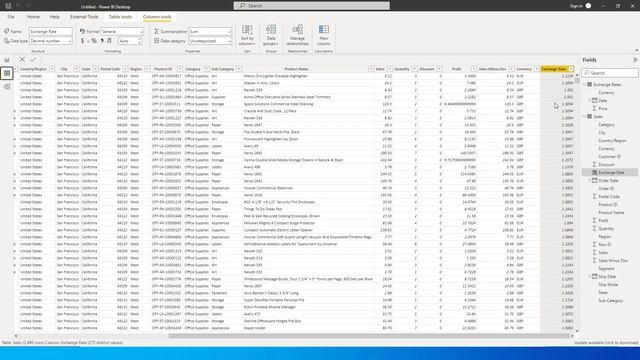Click sigma icon beside Profit field
This screenshot has width=640, height=360.
595,220
